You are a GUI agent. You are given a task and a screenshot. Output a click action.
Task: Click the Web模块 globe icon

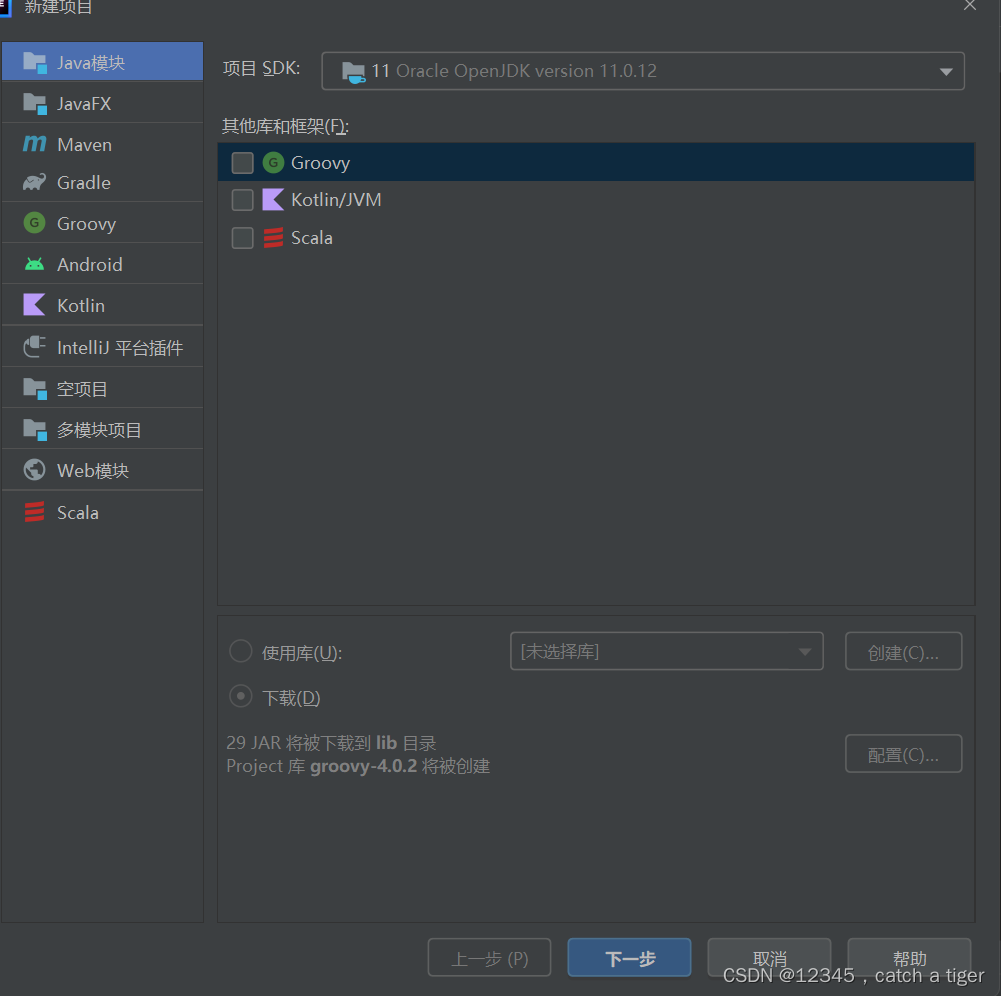click(34, 470)
